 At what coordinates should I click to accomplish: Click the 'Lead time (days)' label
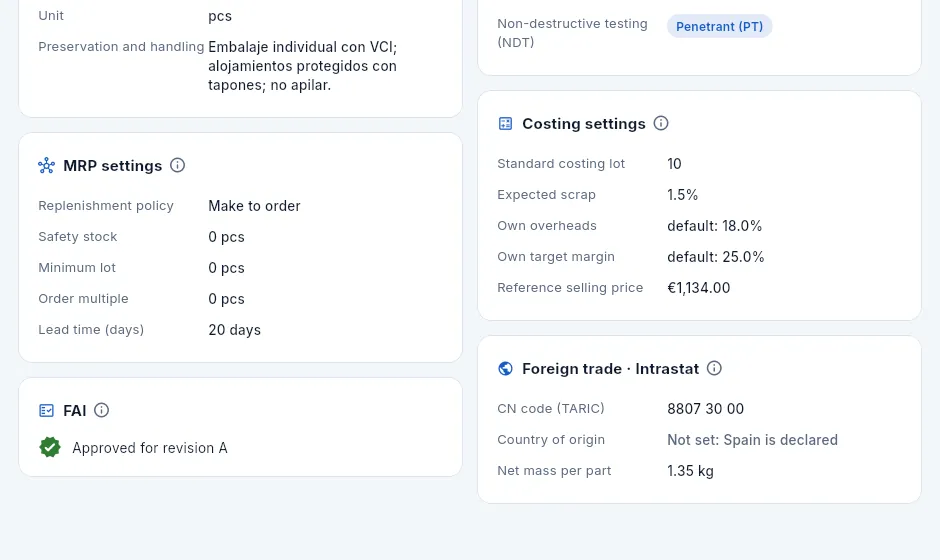click(91, 330)
